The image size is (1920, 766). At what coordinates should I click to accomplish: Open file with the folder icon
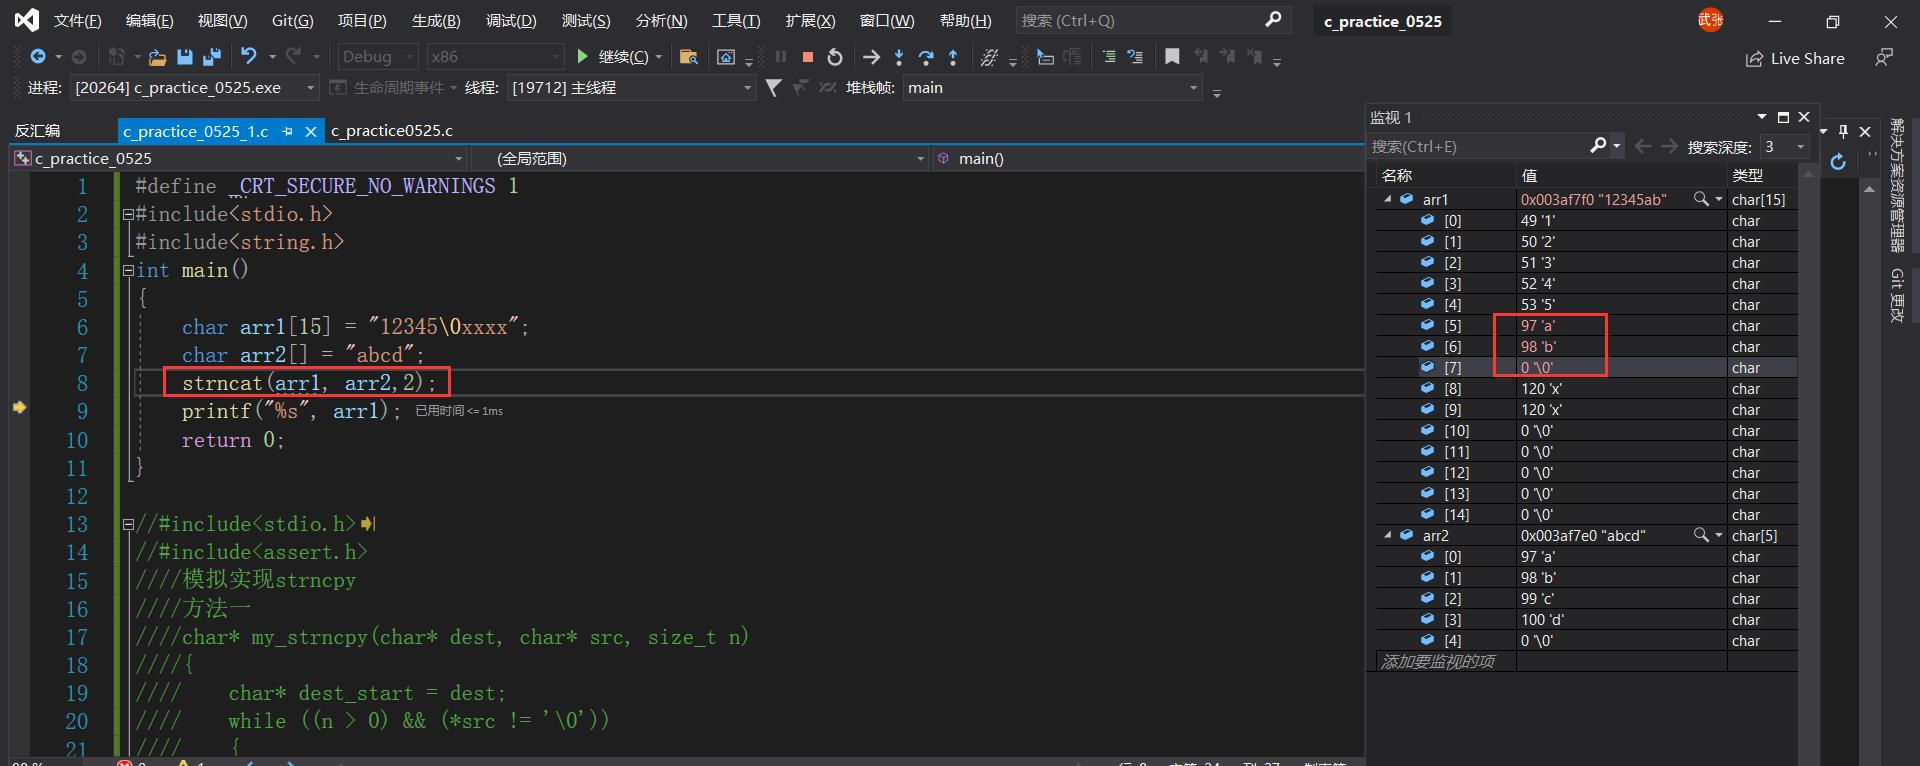point(157,57)
